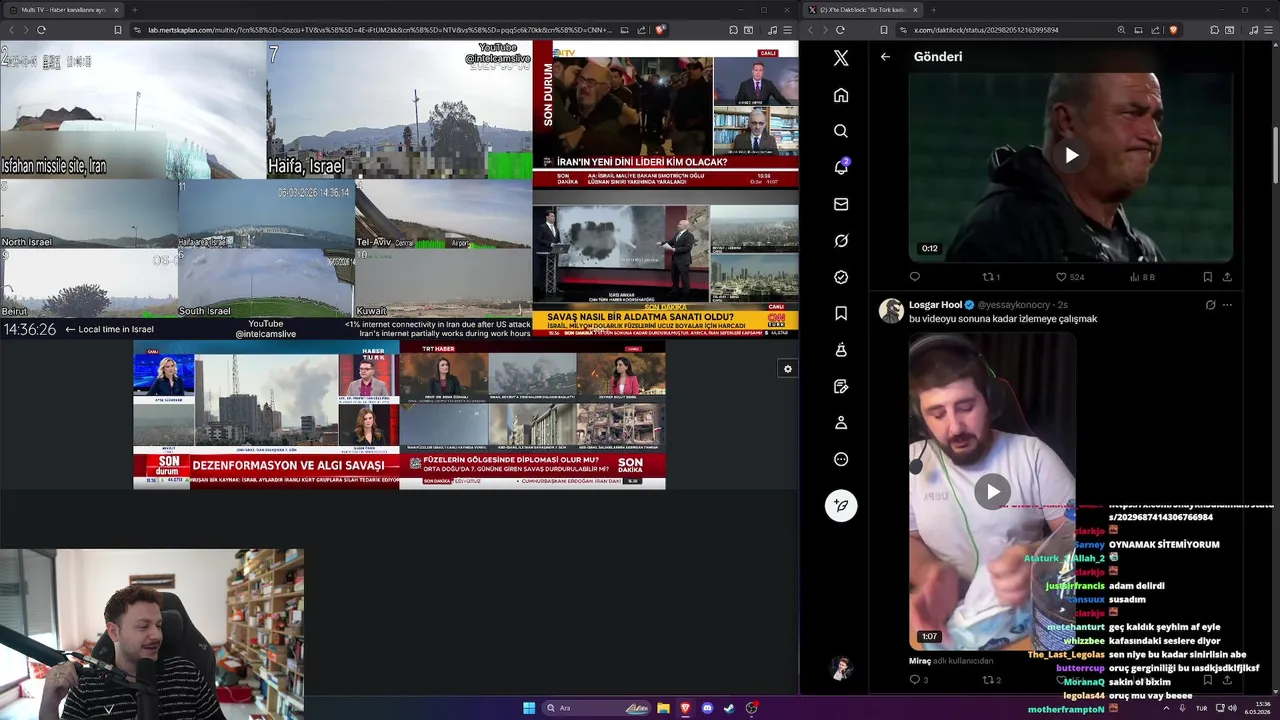Show hidden tray icons chevron
Screen dimensions: 1280x720
pyautogui.click(x=1166, y=708)
